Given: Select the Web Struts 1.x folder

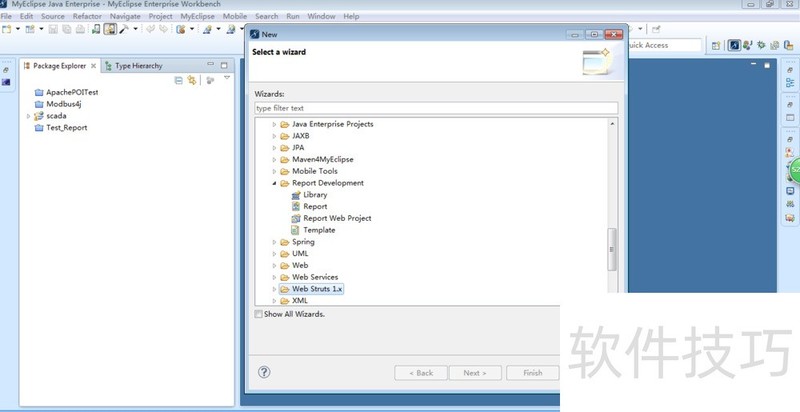Looking at the screenshot, I should click(312, 289).
